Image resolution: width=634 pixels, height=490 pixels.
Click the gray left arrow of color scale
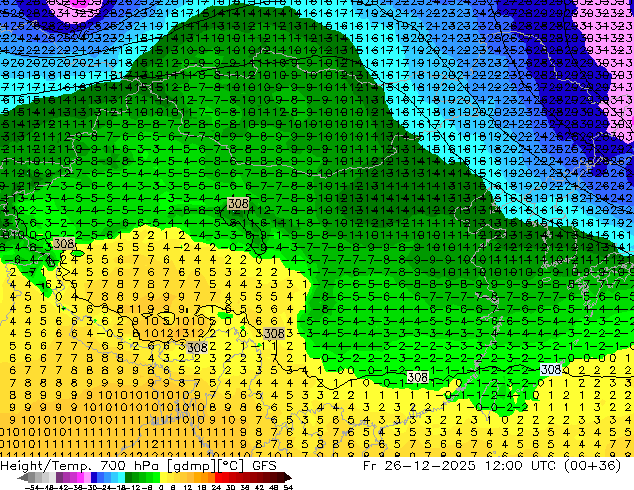(x=22, y=477)
